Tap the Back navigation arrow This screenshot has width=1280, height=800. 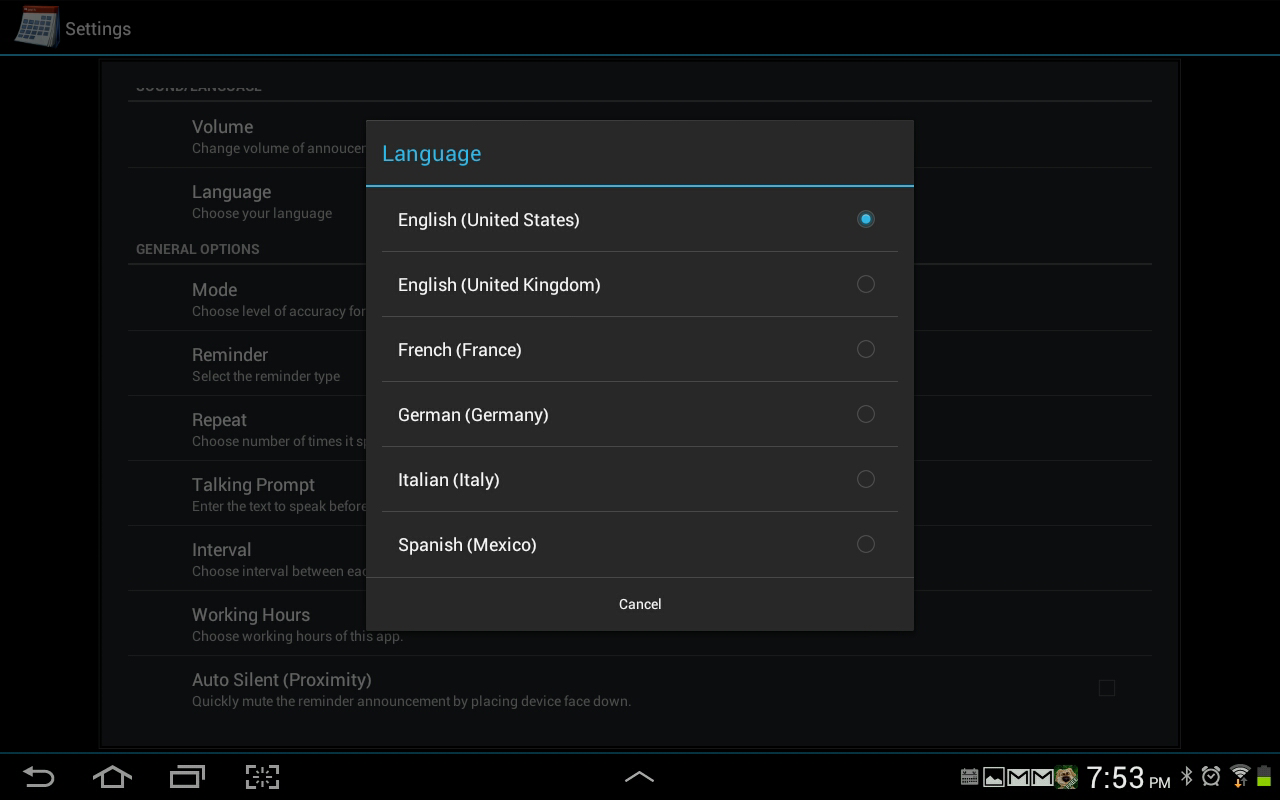(x=39, y=777)
